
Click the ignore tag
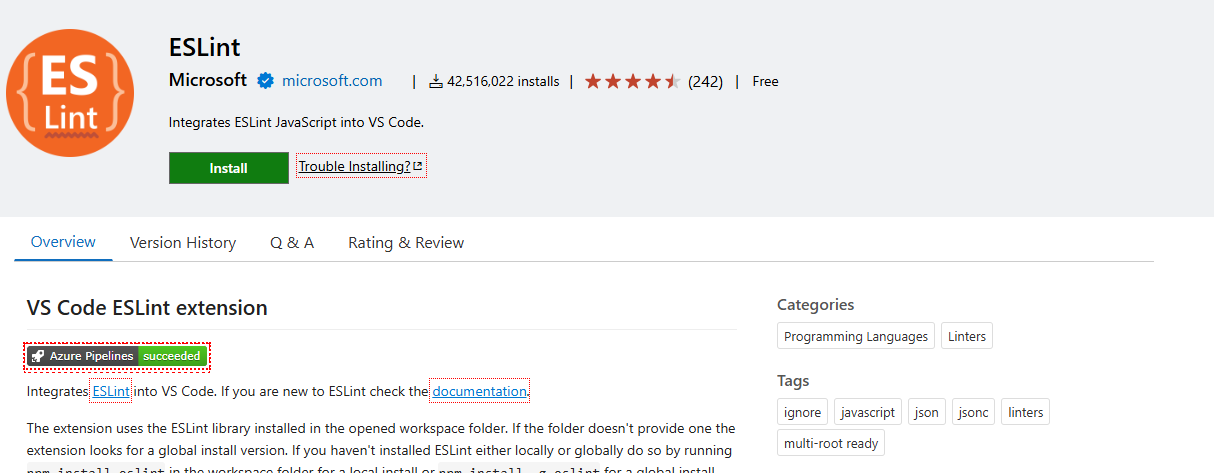802,412
